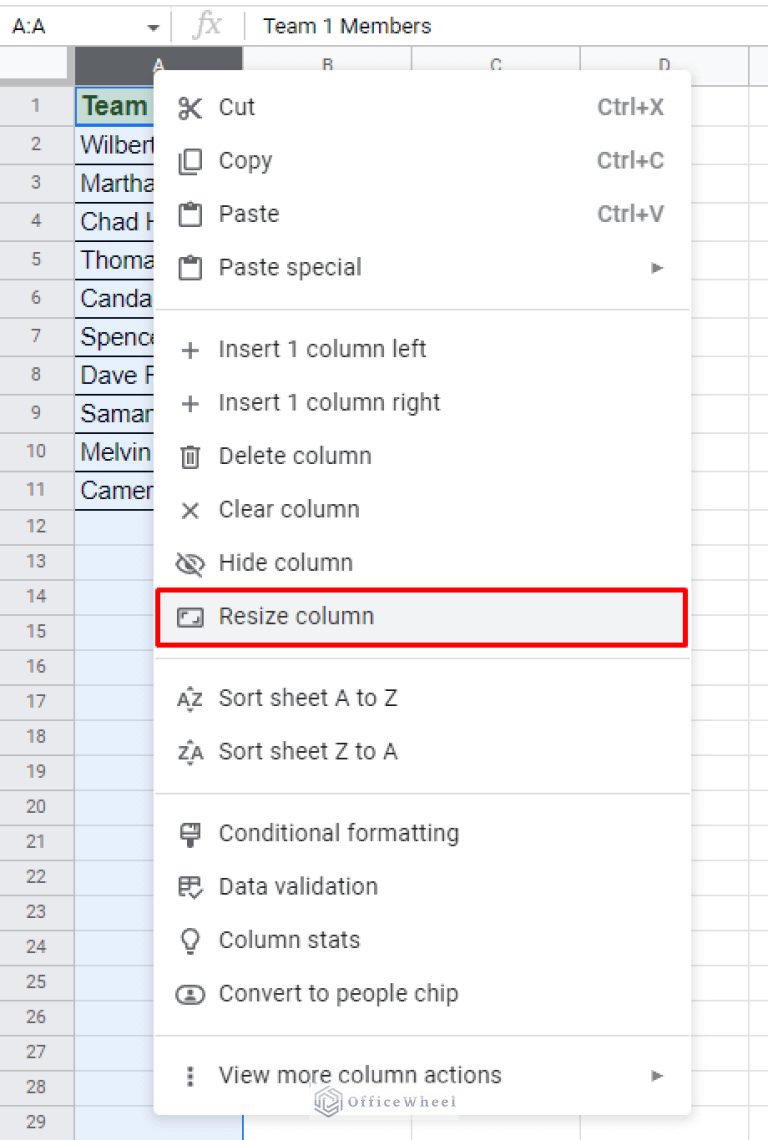Image resolution: width=768 pixels, height=1140 pixels.
Task: Open the Name box dropdown arrow
Action: [x=152, y=26]
